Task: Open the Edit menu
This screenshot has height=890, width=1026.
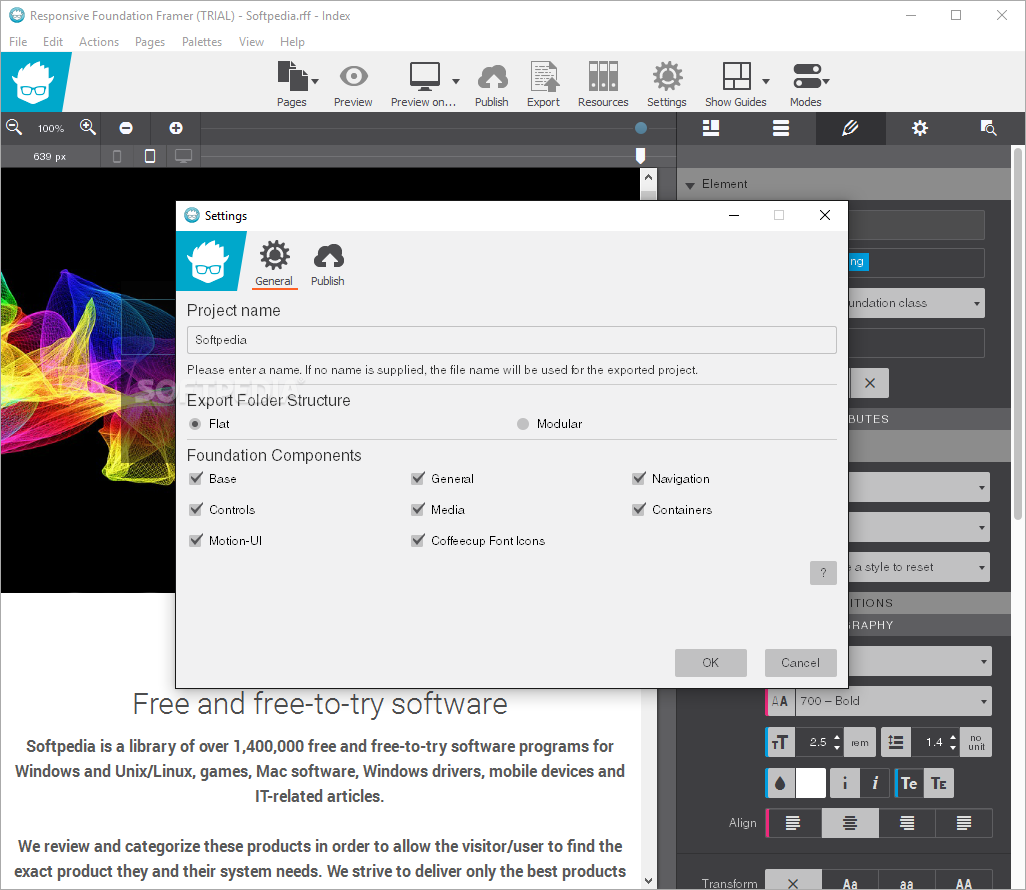Action: [x=53, y=42]
